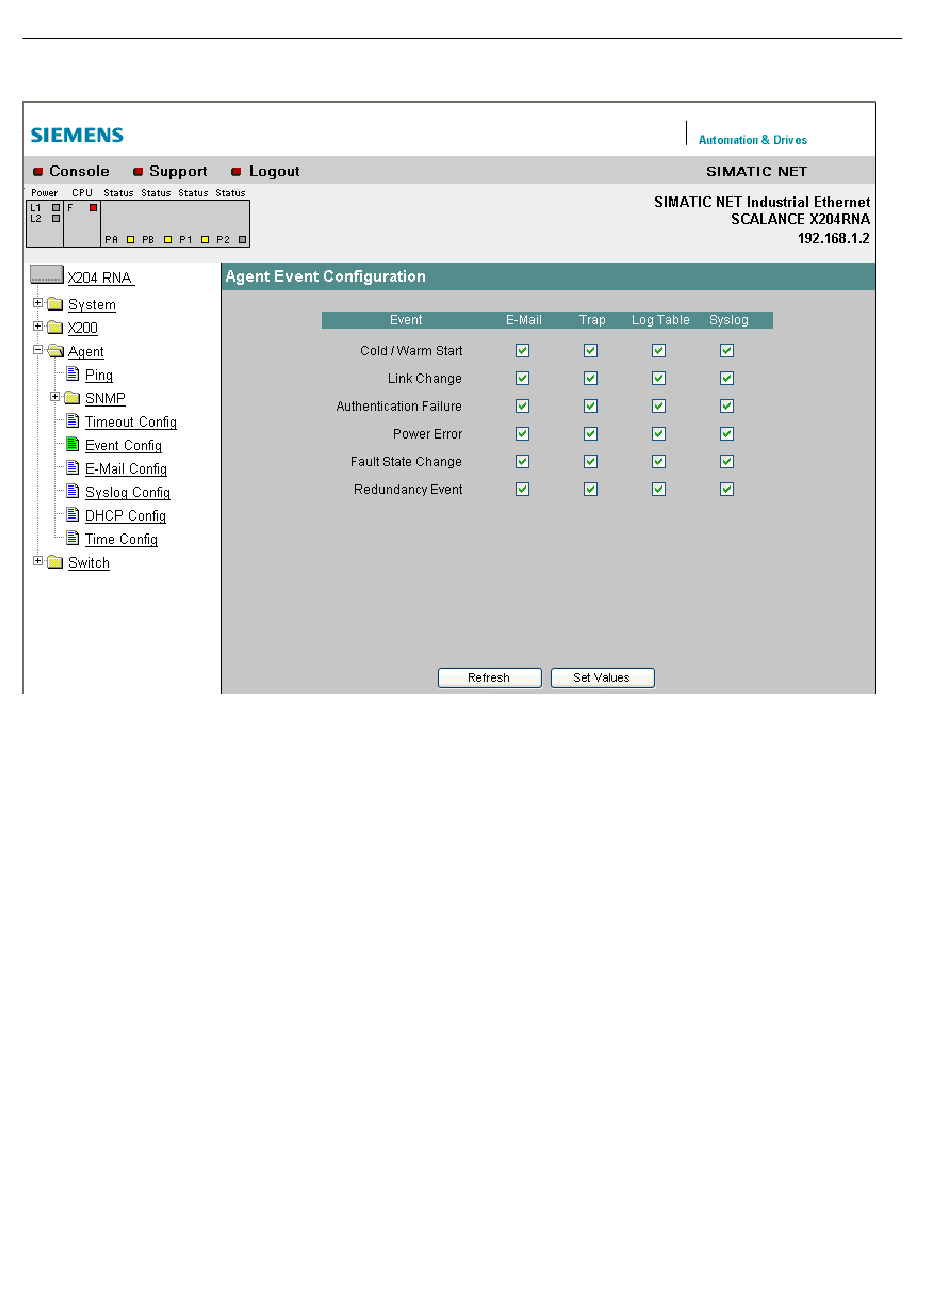Click the System folder icon

tap(55, 304)
